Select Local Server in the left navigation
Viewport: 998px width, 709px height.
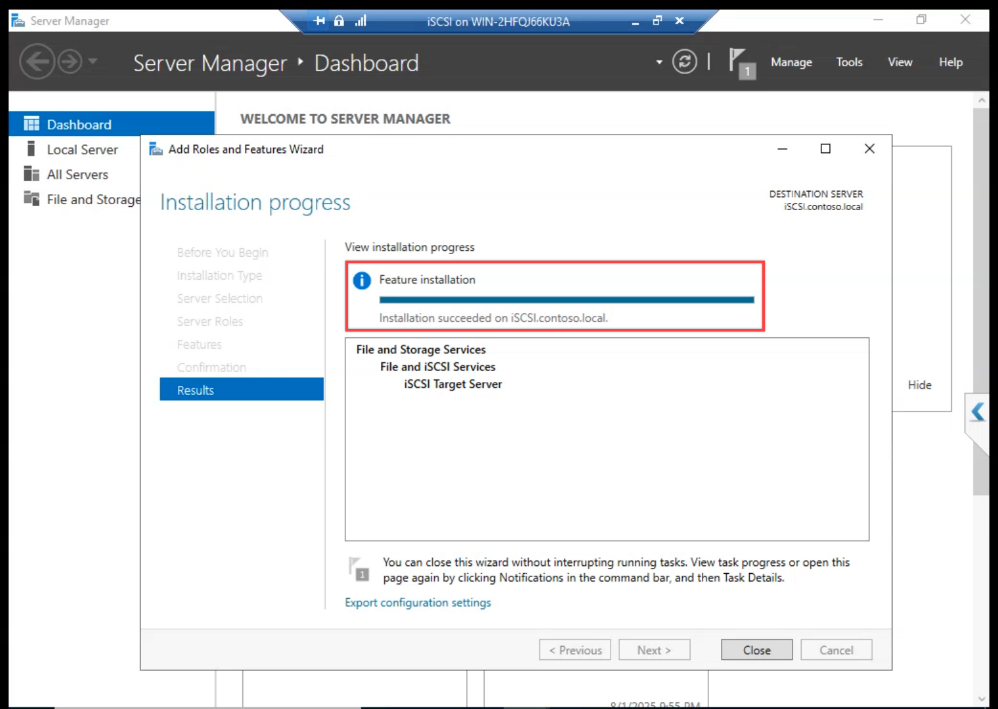pos(81,150)
